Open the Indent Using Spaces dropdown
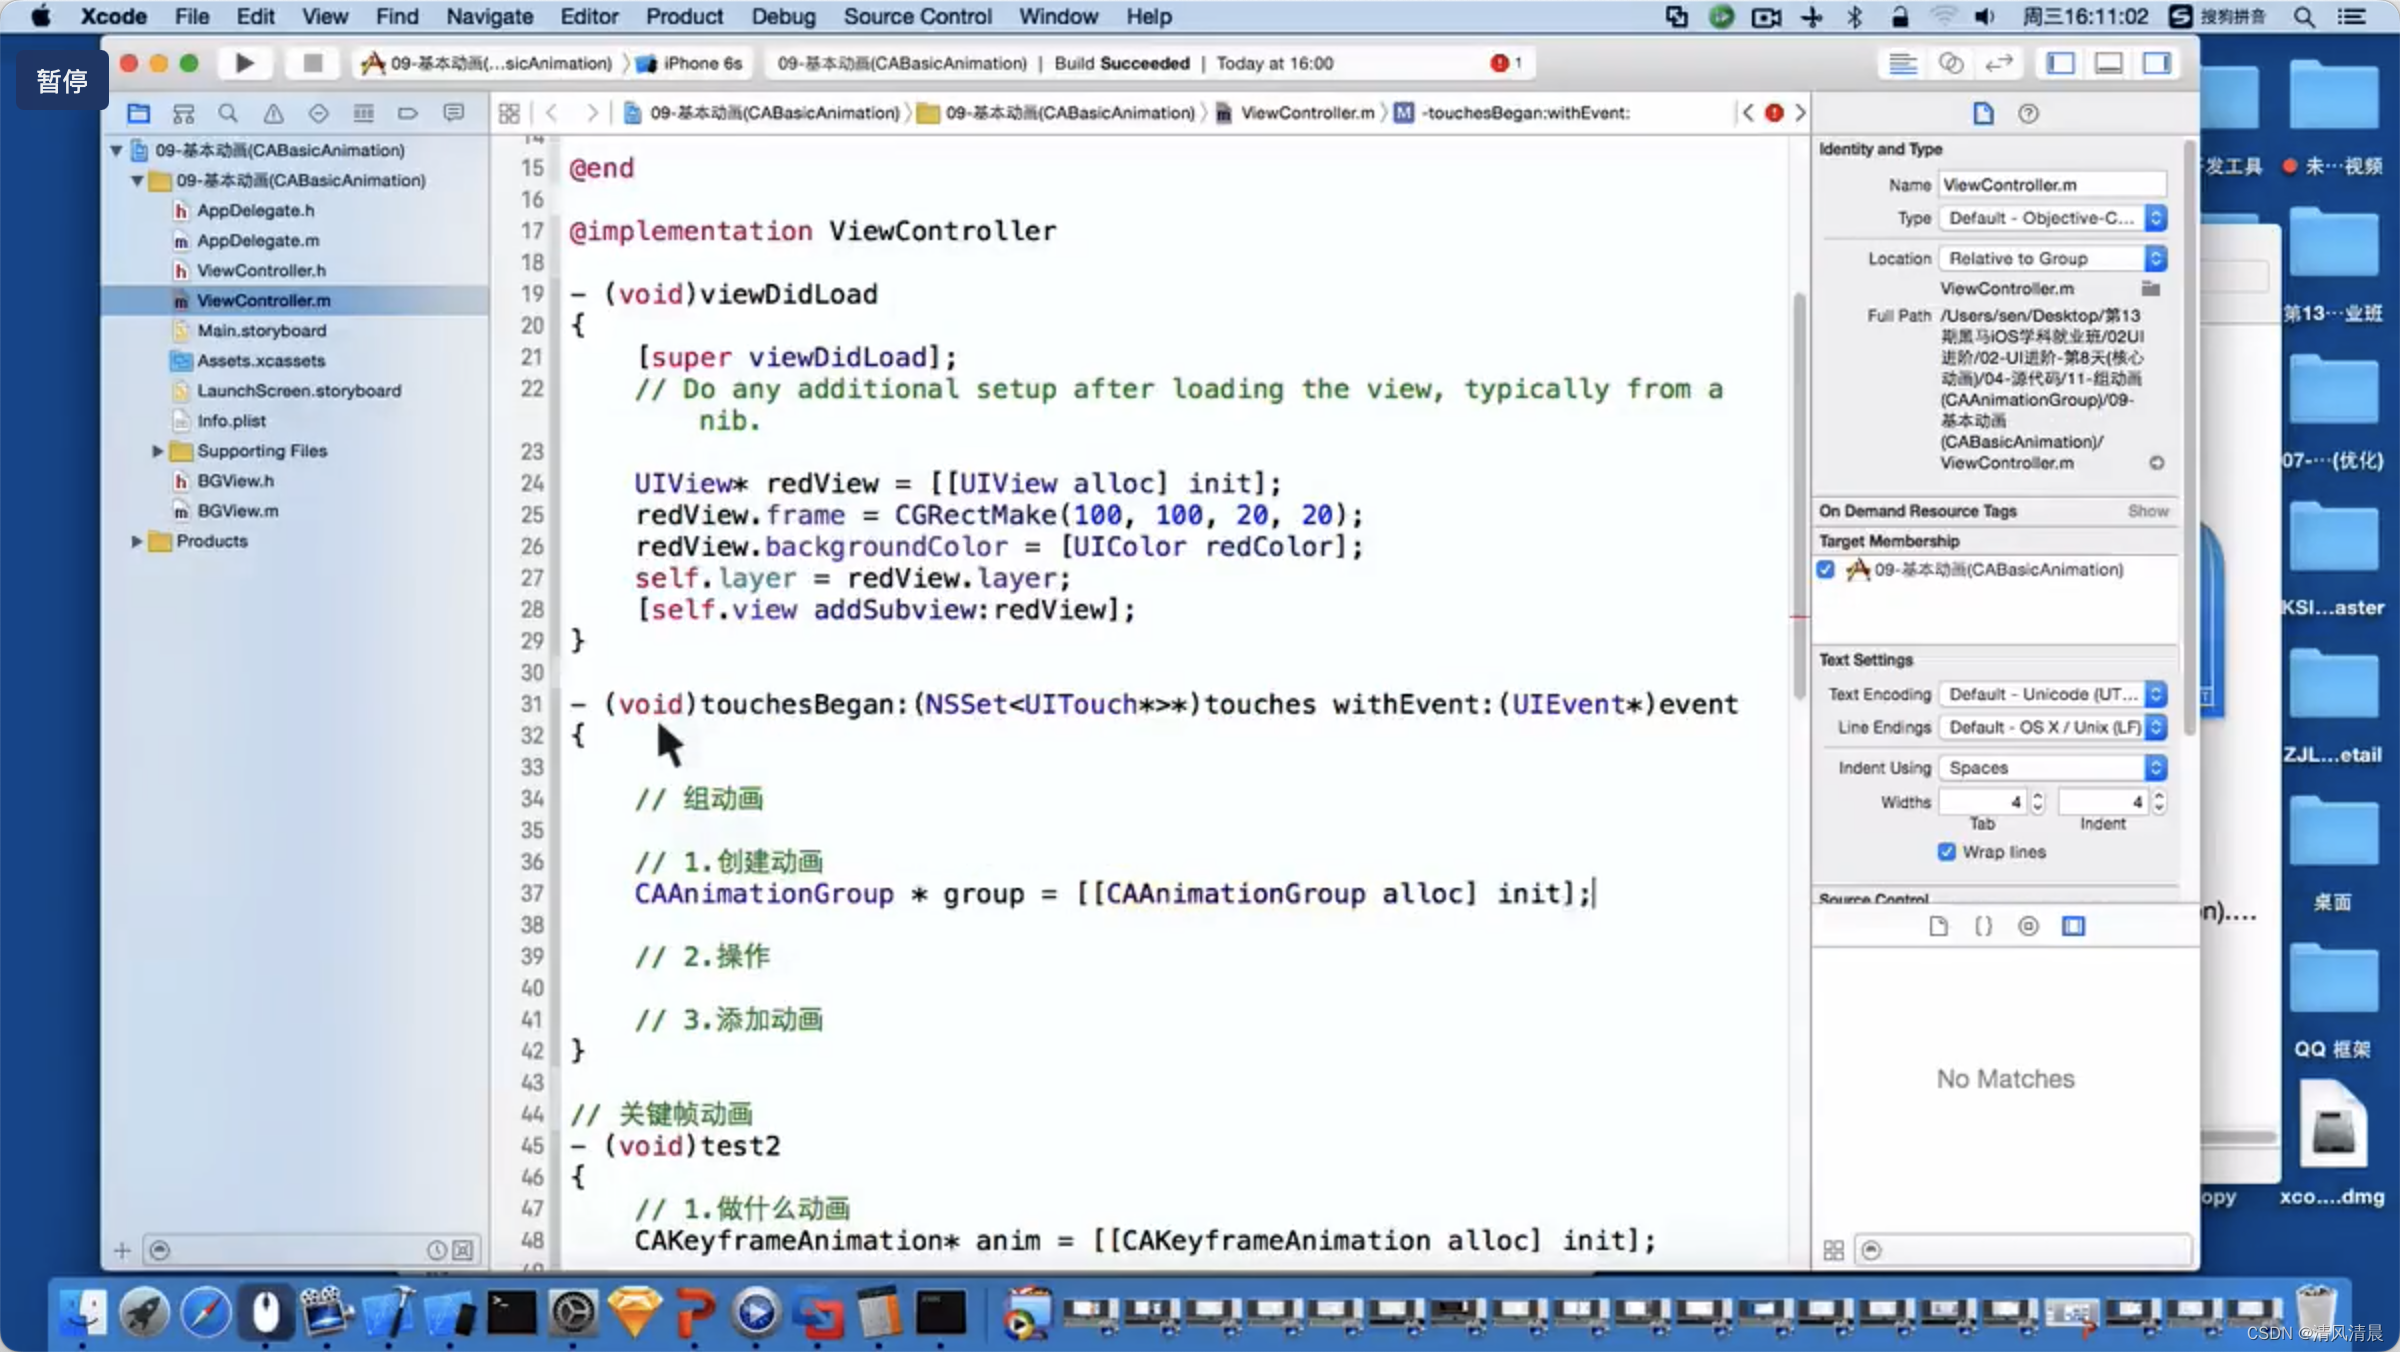Viewport: 2400px width, 1352px height. pos(2053,768)
